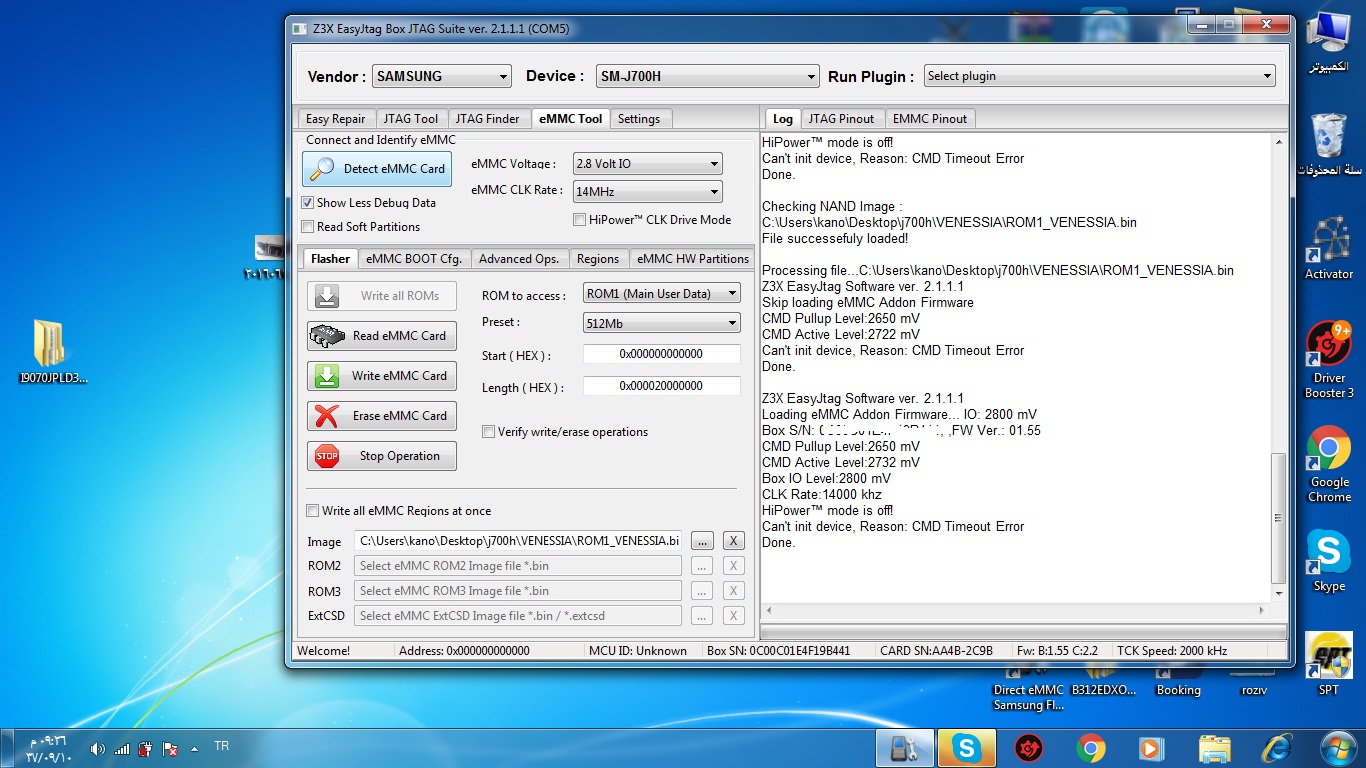Click the red X icon on Erase eMMC Card
The width and height of the screenshot is (1366, 768).
[x=326, y=416]
